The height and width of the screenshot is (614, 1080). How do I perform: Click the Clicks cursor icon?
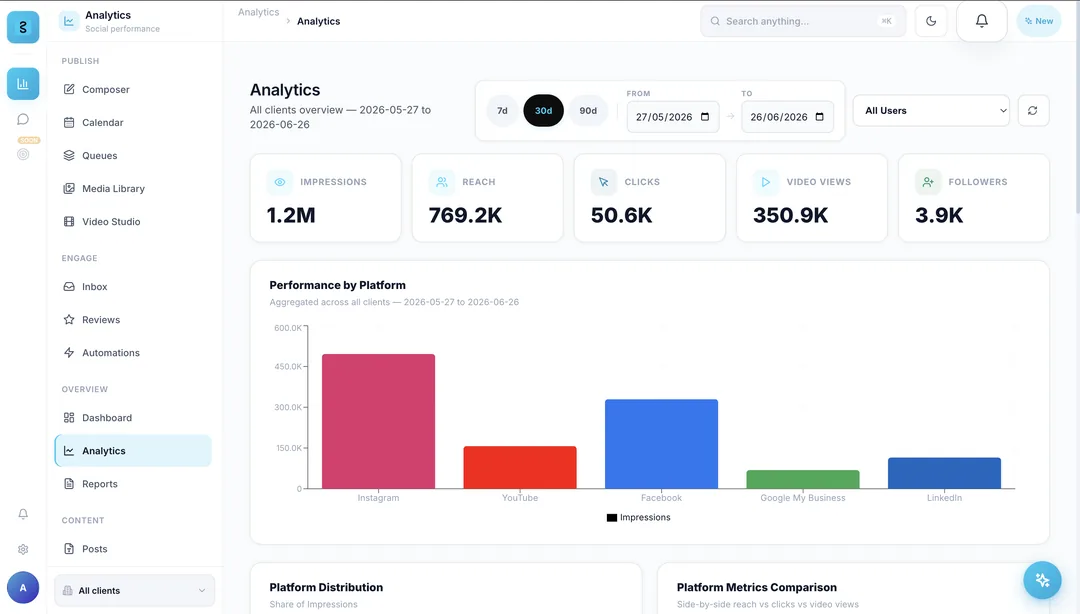[x=603, y=182]
